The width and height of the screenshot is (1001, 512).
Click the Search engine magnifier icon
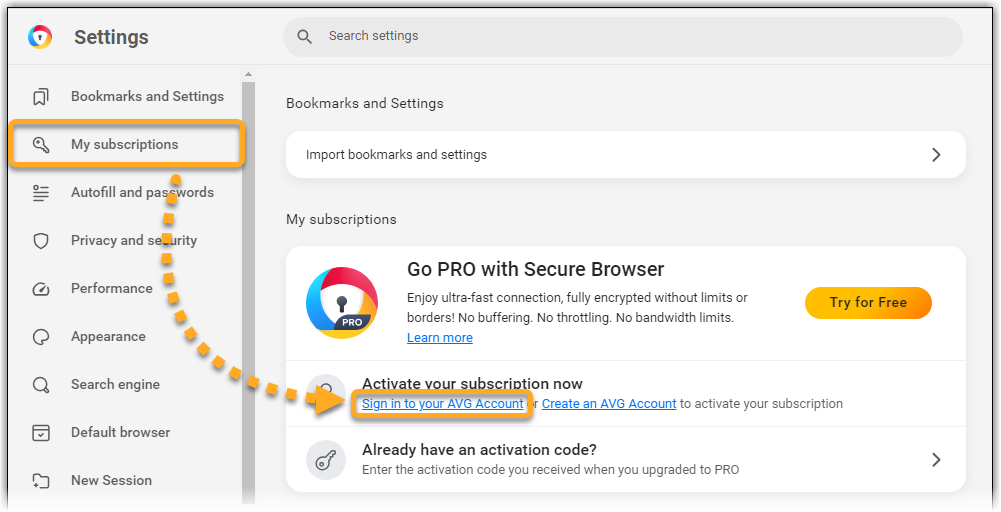[x=41, y=385]
